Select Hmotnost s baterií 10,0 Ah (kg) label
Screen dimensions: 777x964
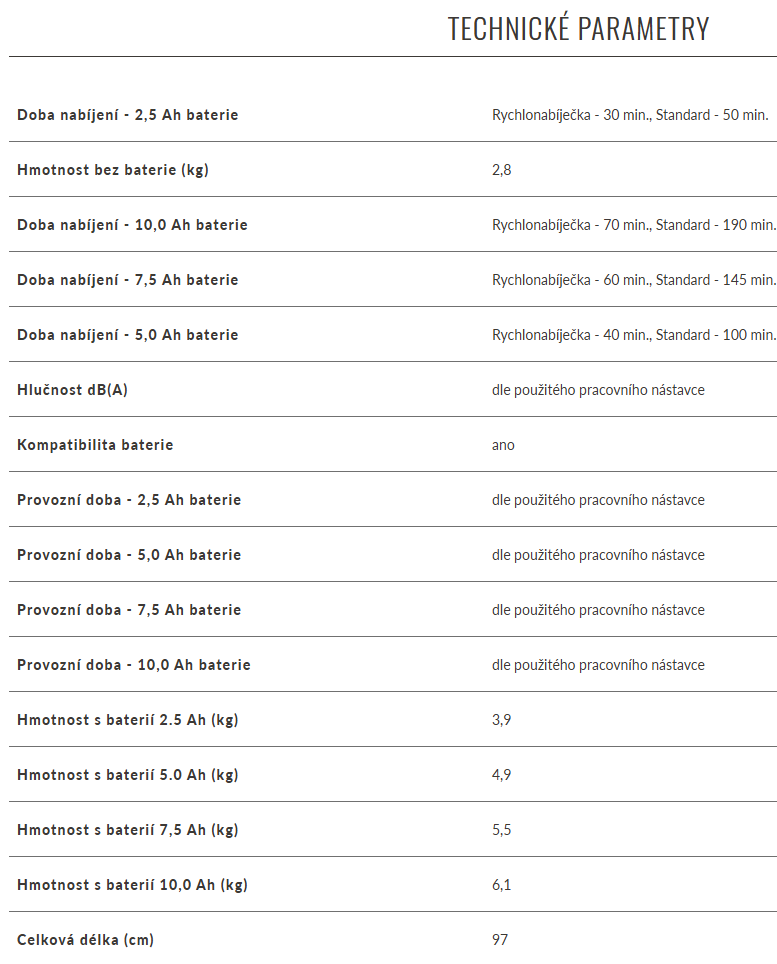pos(132,885)
